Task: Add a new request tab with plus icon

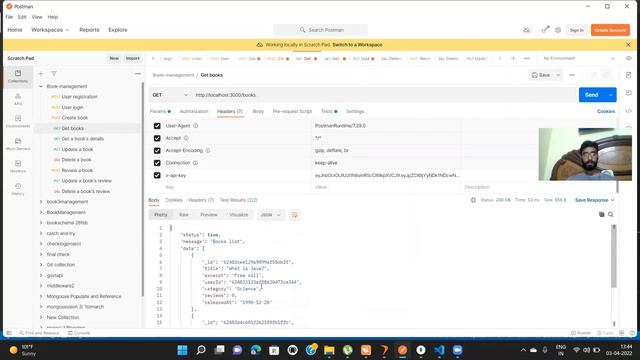Action: pyautogui.click(x=513, y=58)
